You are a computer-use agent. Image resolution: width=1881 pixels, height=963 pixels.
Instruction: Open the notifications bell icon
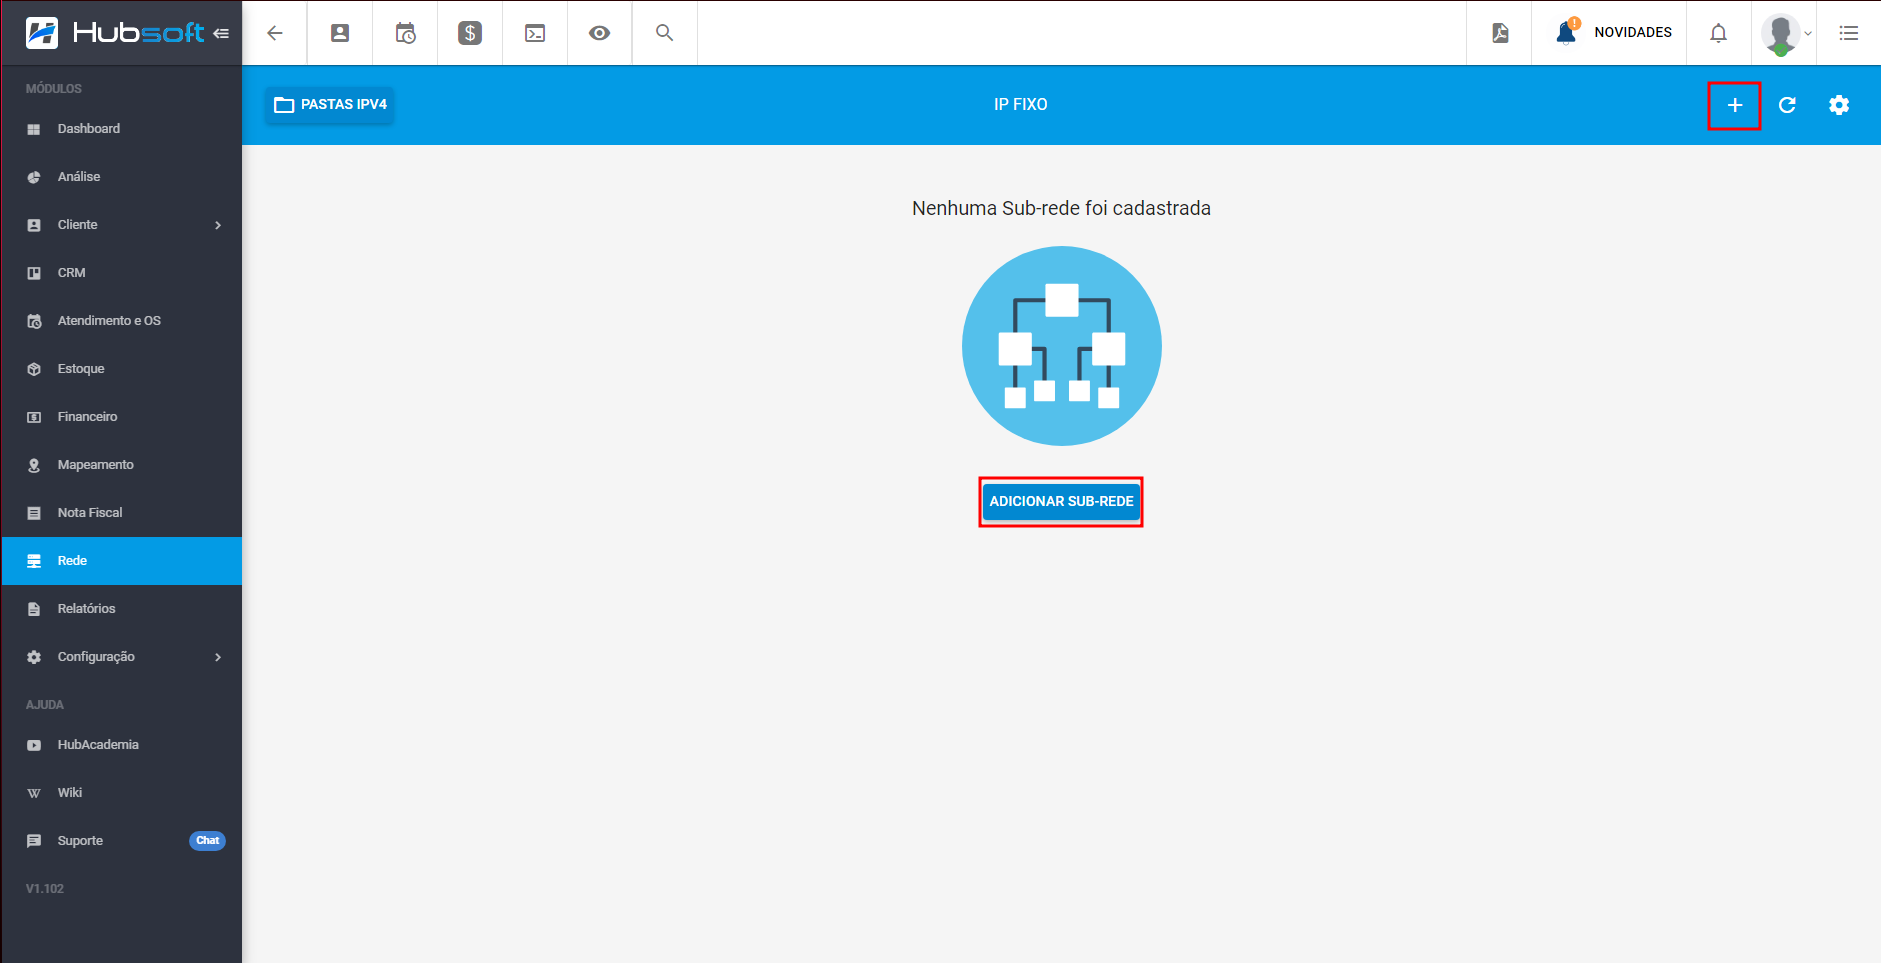click(x=1718, y=33)
